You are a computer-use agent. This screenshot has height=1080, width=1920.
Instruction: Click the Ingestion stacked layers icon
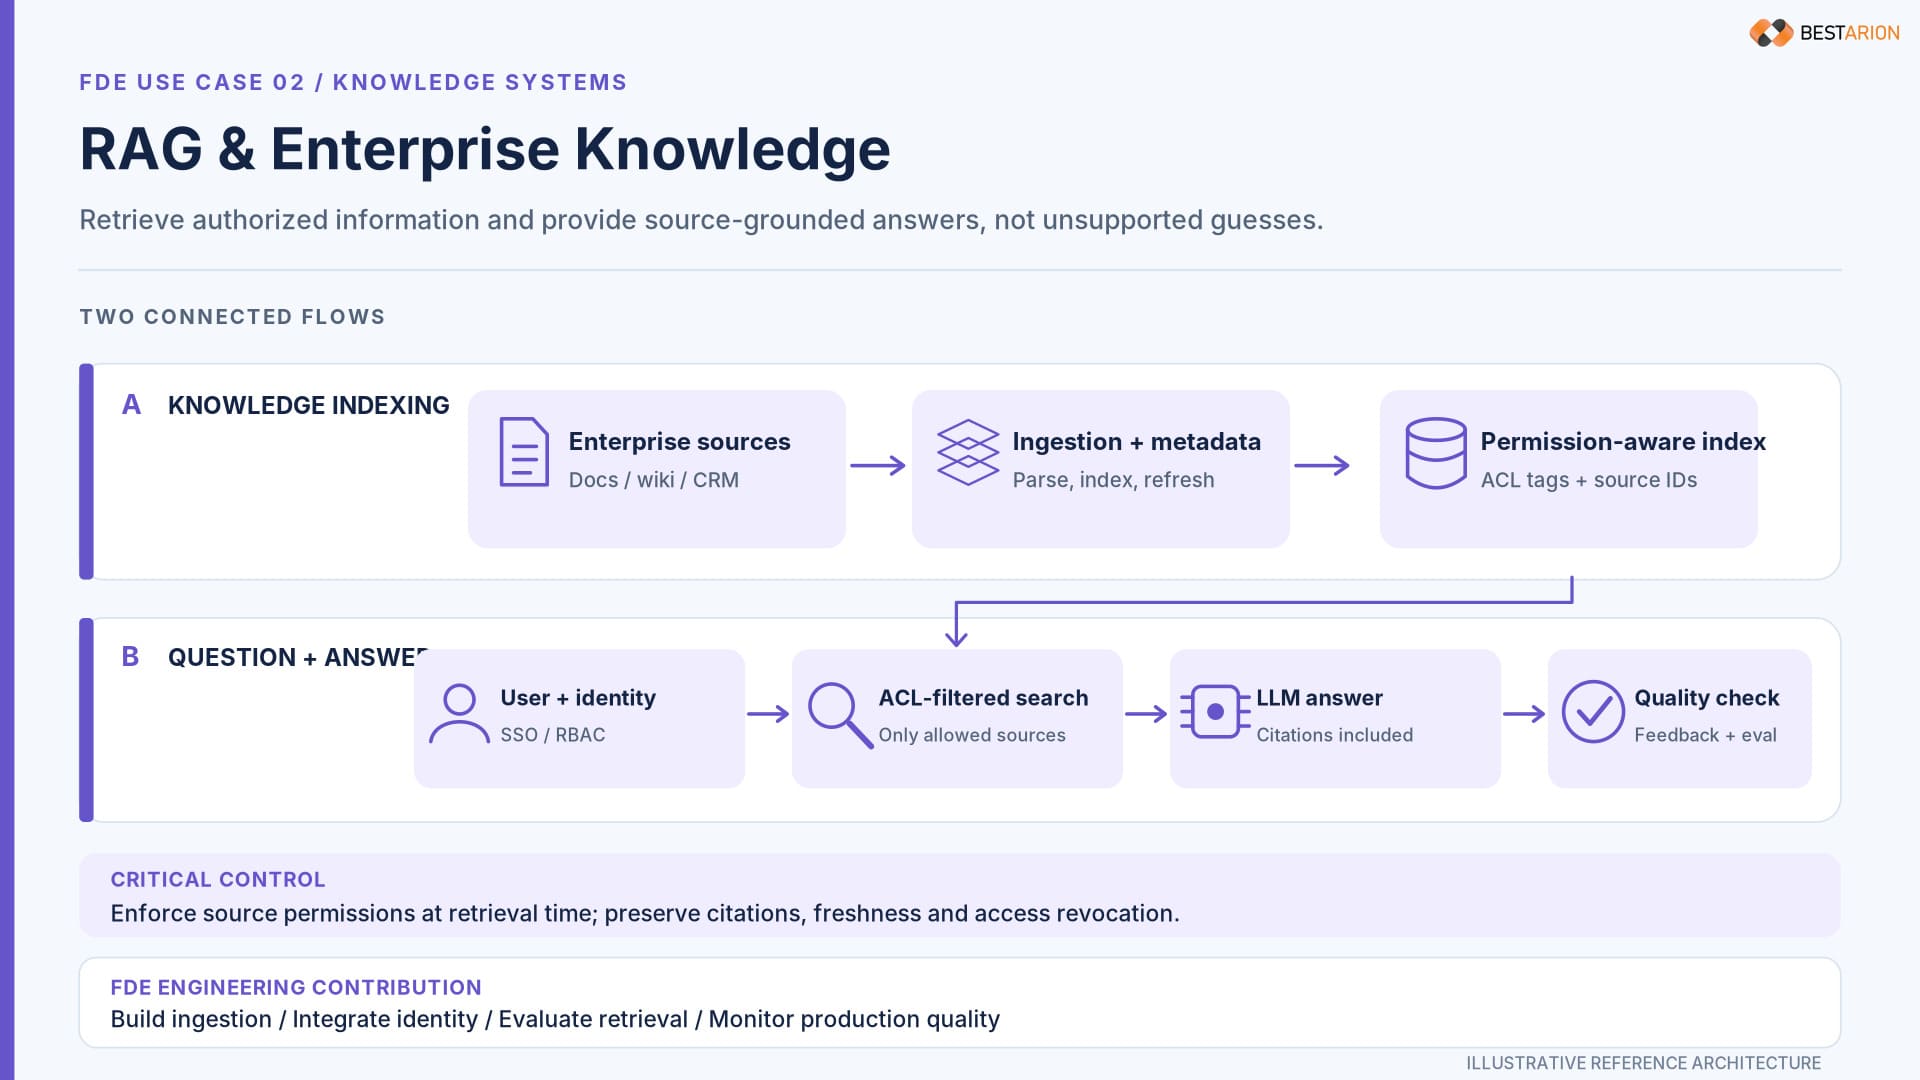pyautogui.click(x=967, y=452)
